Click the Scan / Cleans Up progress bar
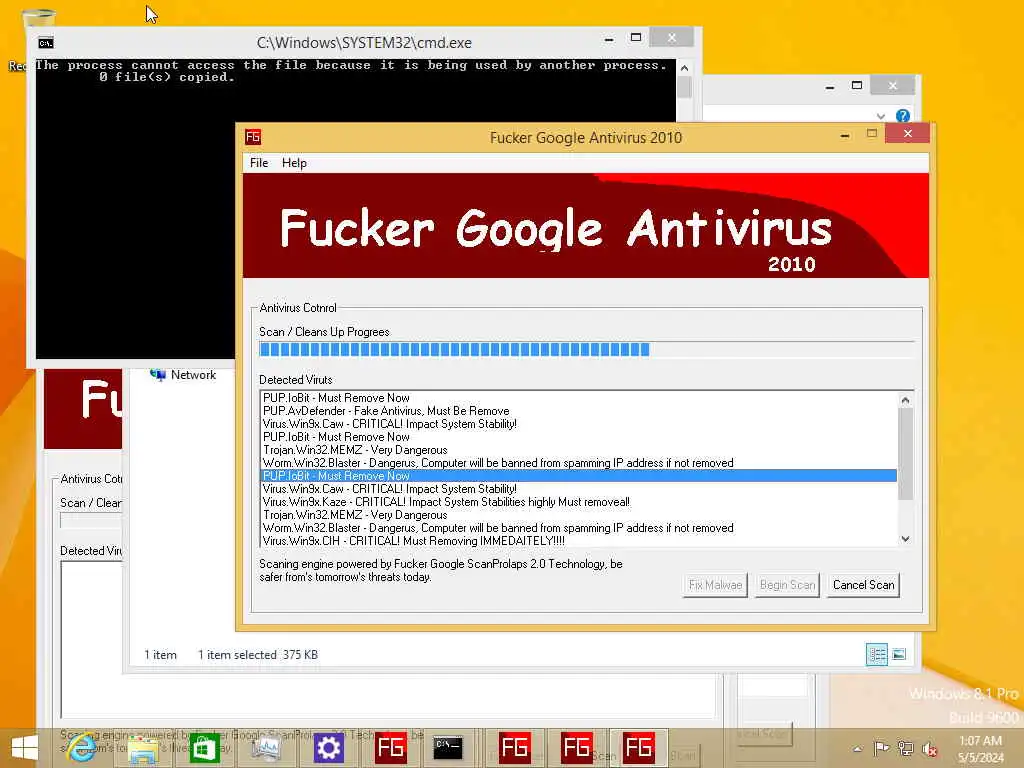This screenshot has width=1024, height=768. click(x=586, y=349)
